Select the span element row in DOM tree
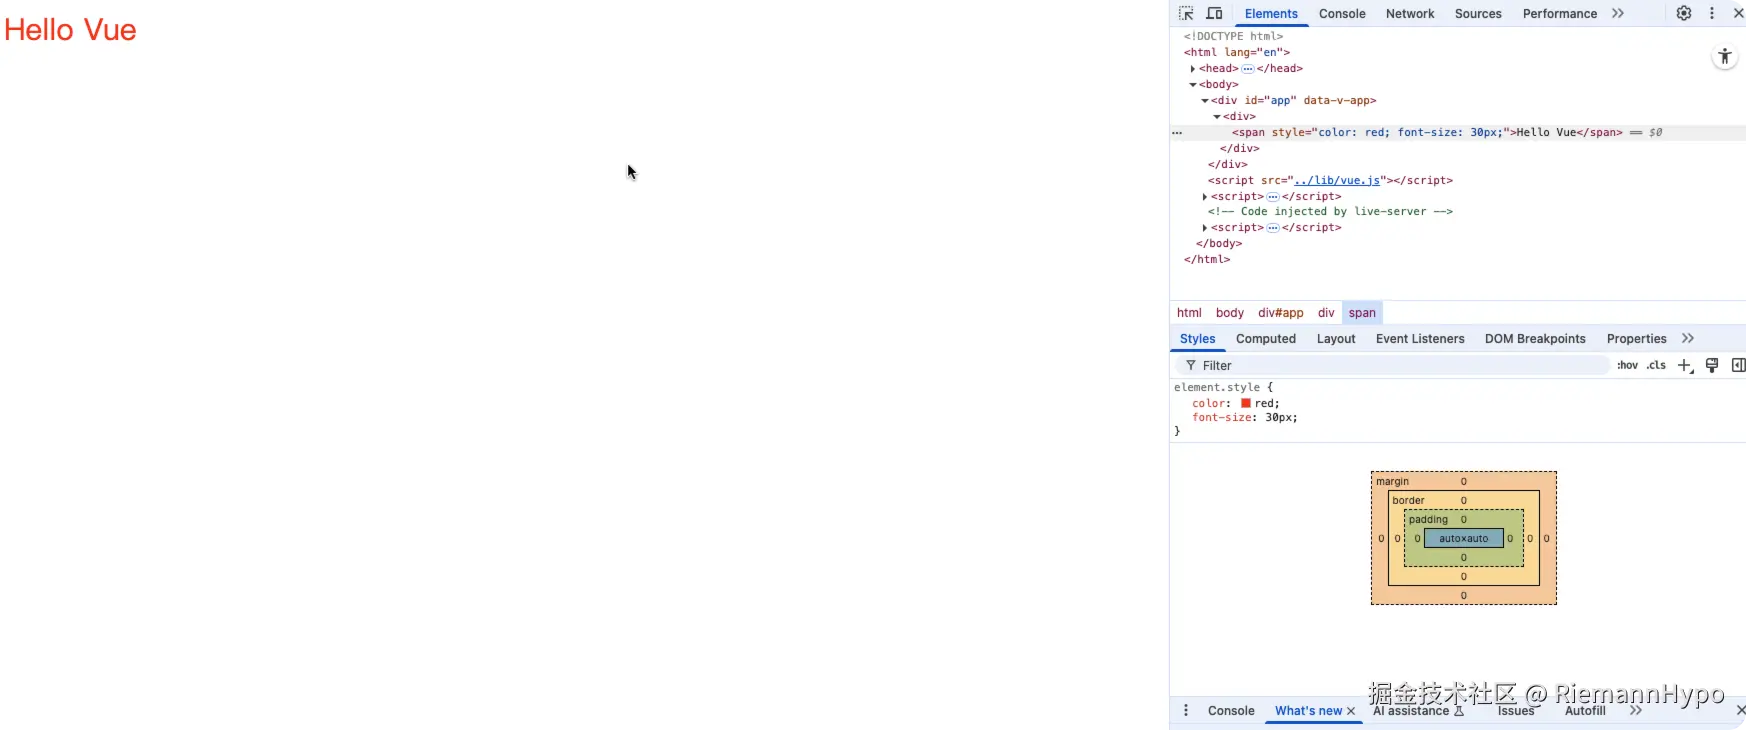 pyautogui.click(x=1458, y=132)
